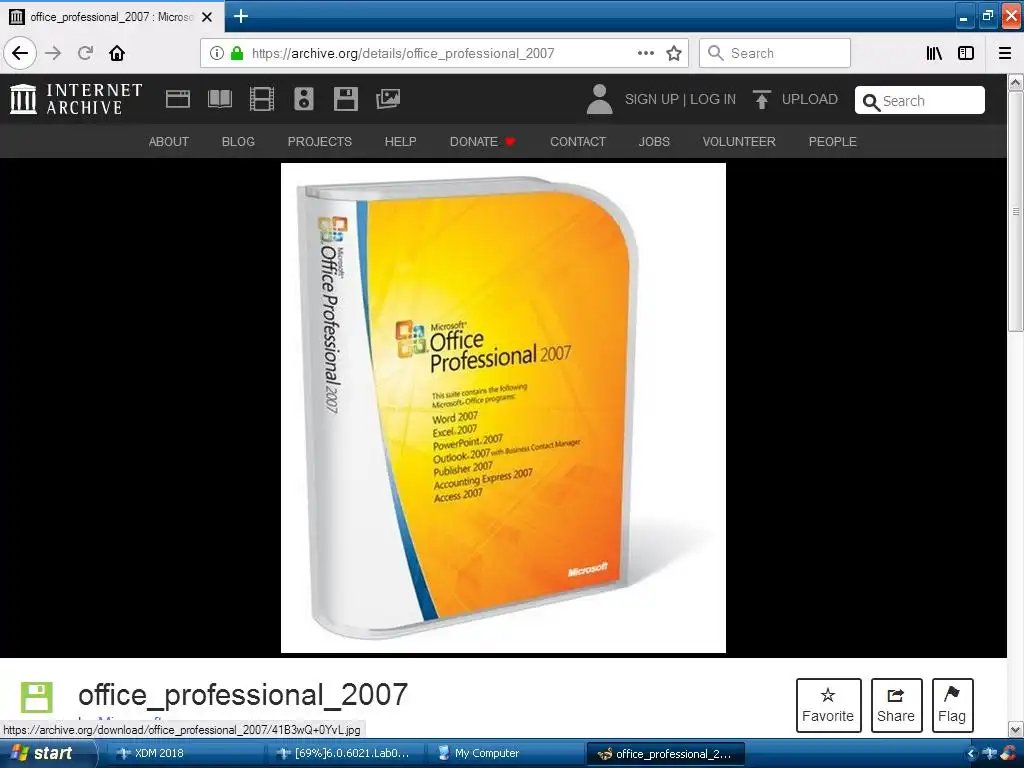Close the office_professional_2007 browser tab
Image resolution: width=1024 pixels, height=768 pixels.
click(x=207, y=17)
